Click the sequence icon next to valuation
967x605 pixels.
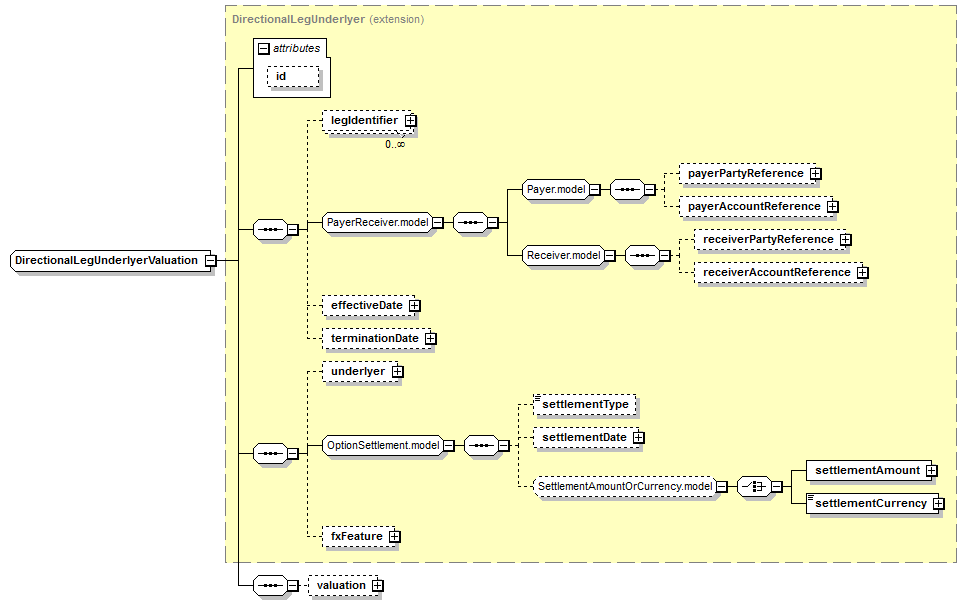pyautogui.click(x=268, y=585)
